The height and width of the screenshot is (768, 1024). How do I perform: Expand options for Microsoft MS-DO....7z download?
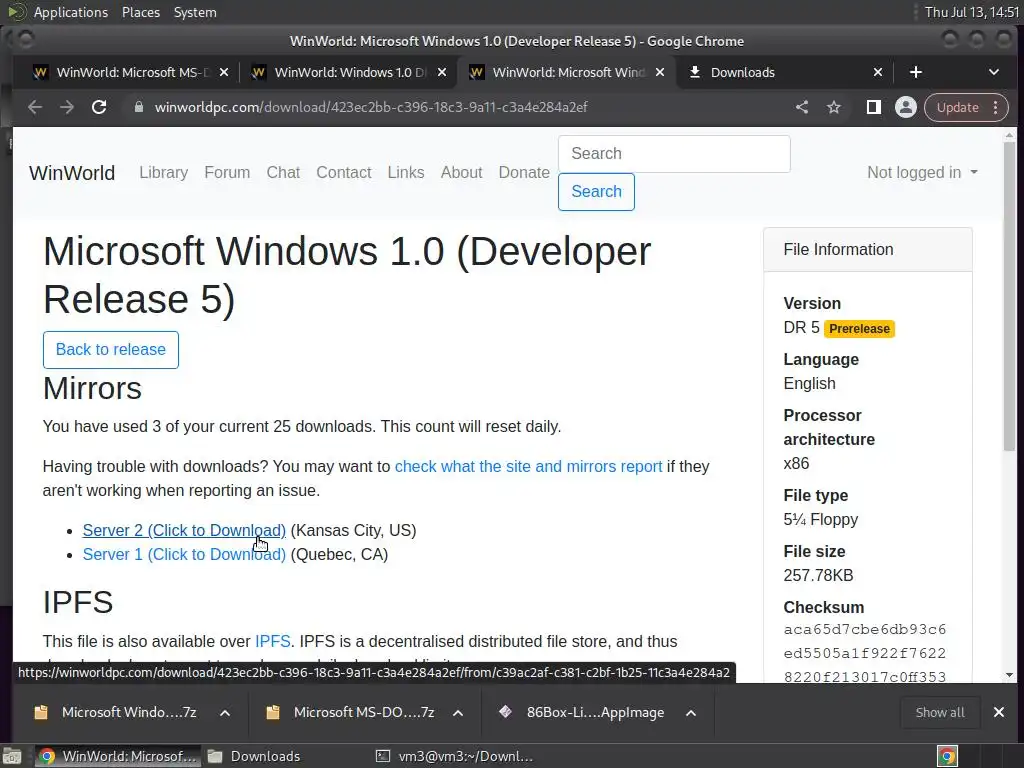pyautogui.click(x=458, y=712)
